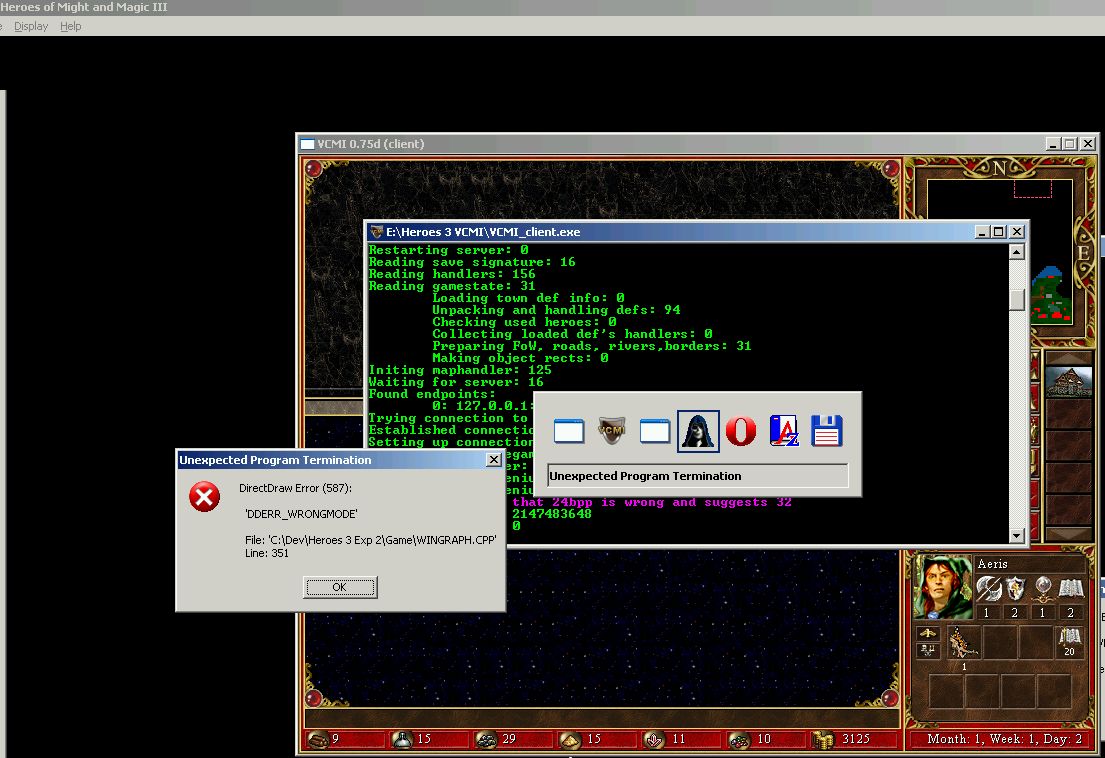Image resolution: width=1105 pixels, height=758 pixels.
Task: Select the Opera browser icon in switcher
Action: 741,431
